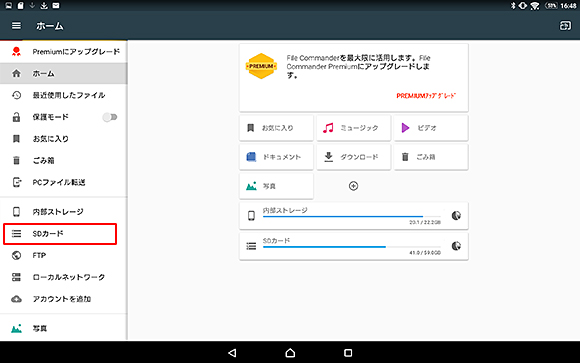Screen dimensions: 580x363
Task: Click the 保護モード lock icon
Action: pos(16,117)
